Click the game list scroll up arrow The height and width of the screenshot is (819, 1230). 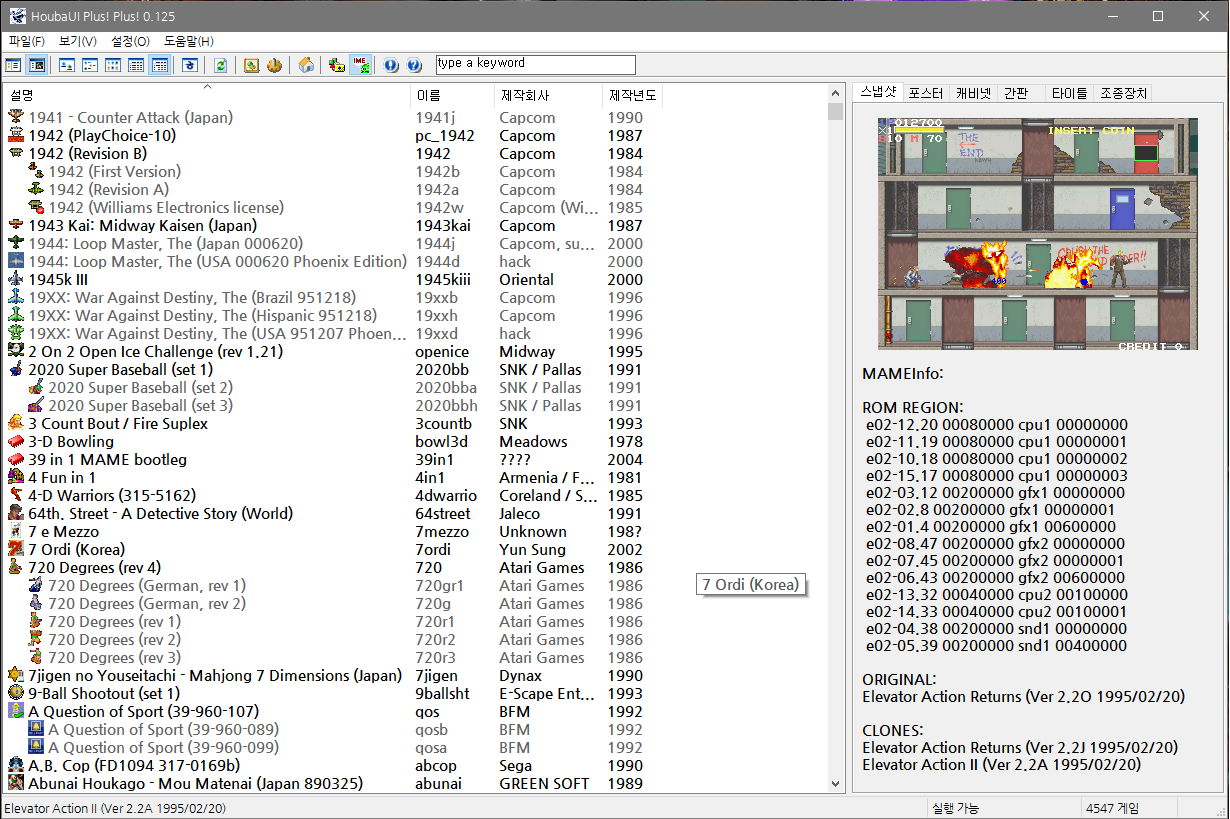pos(836,93)
